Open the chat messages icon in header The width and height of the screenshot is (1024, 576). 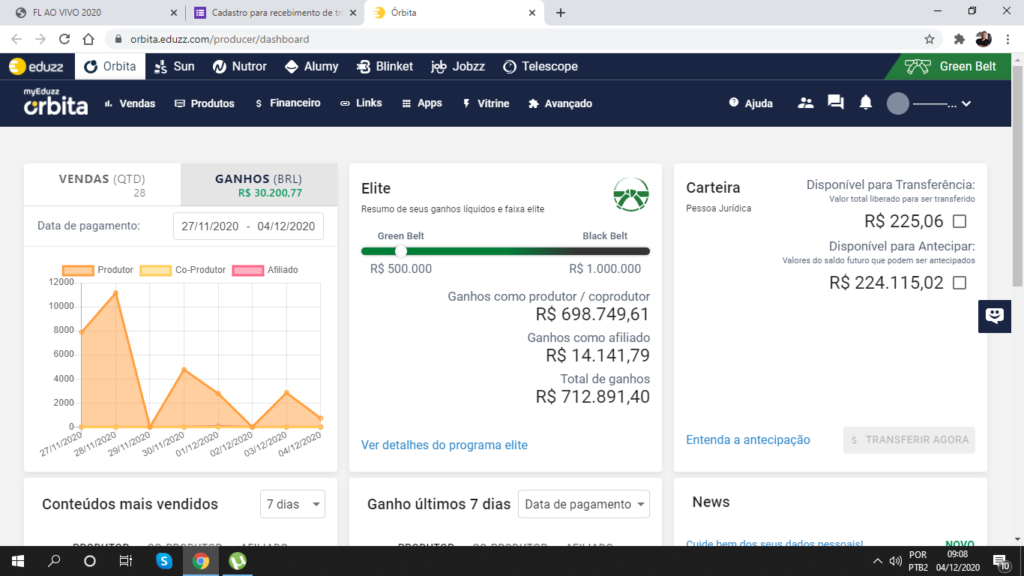[x=835, y=103]
